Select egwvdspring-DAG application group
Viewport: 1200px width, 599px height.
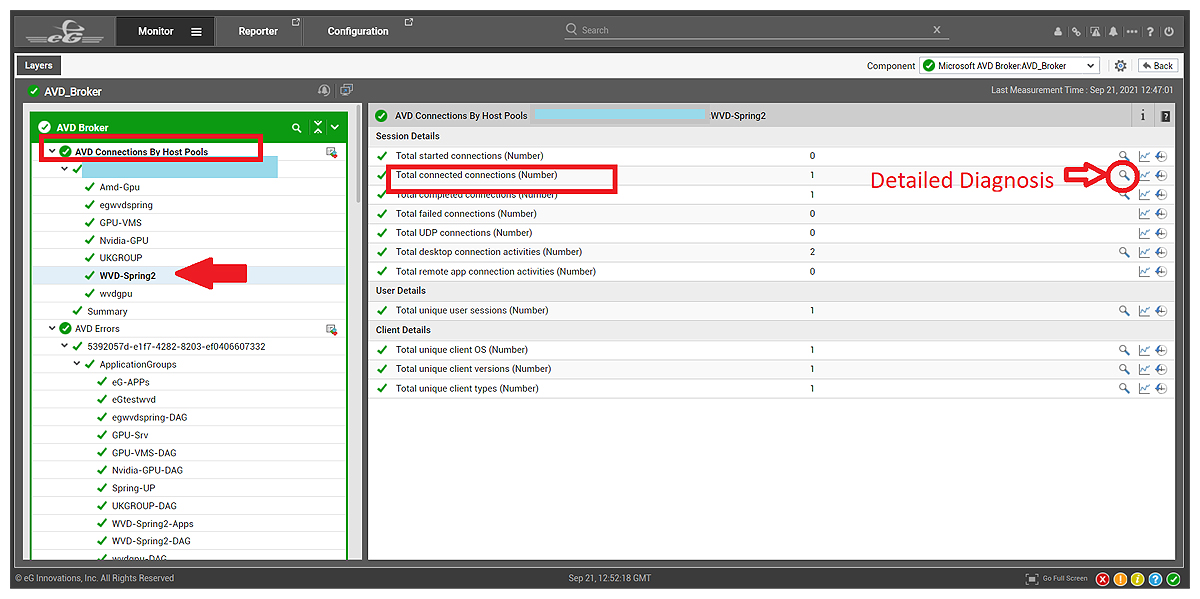pyautogui.click(x=149, y=418)
